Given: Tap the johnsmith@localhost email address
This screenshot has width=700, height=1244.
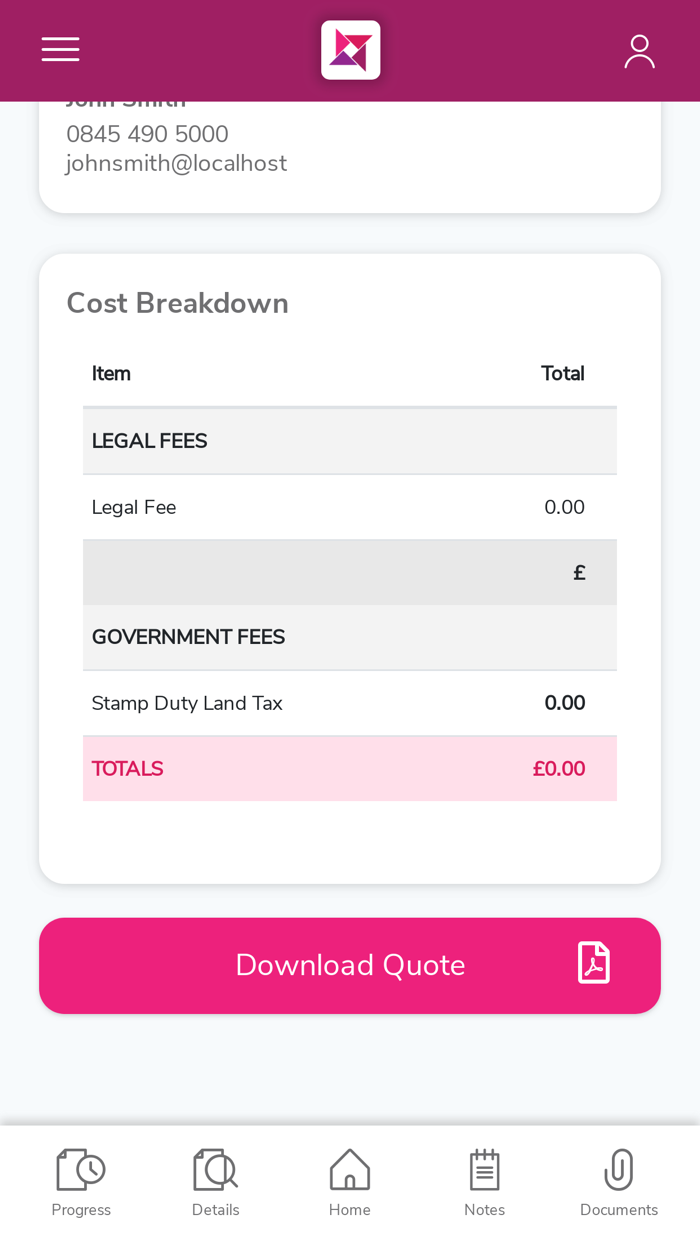Looking at the screenshot, I should click(x=176, y=163).
